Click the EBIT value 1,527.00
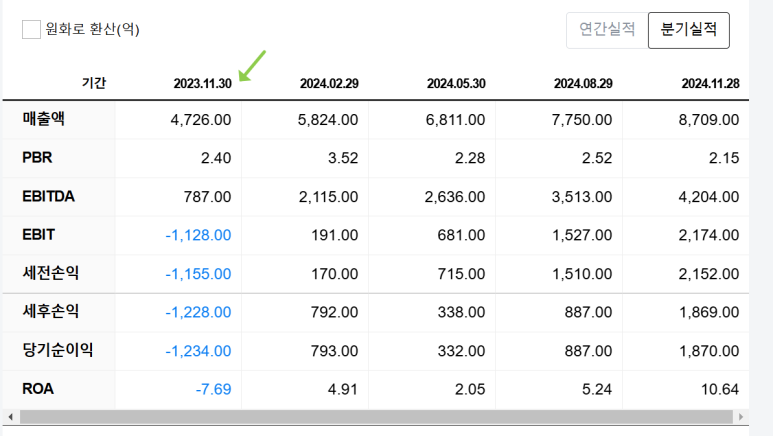 (x=582, y=235)
